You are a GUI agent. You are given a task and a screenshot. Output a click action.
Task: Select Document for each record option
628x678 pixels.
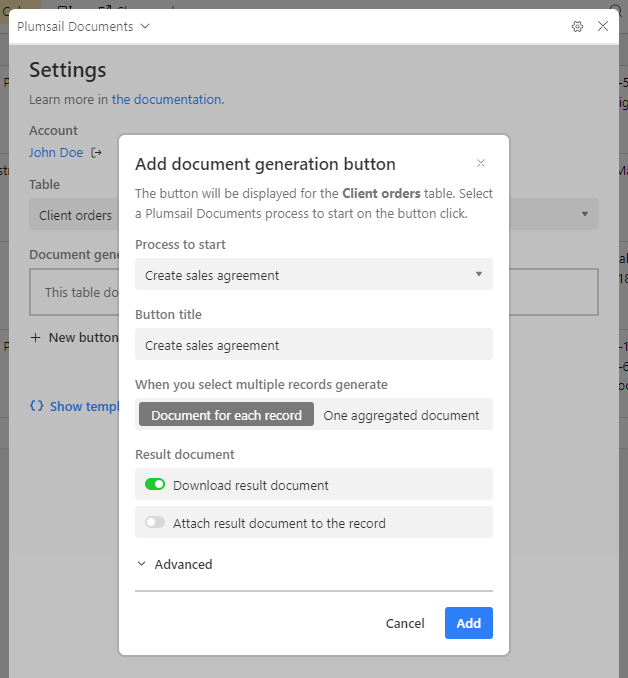pyautogui.click(x=226, y=414)
